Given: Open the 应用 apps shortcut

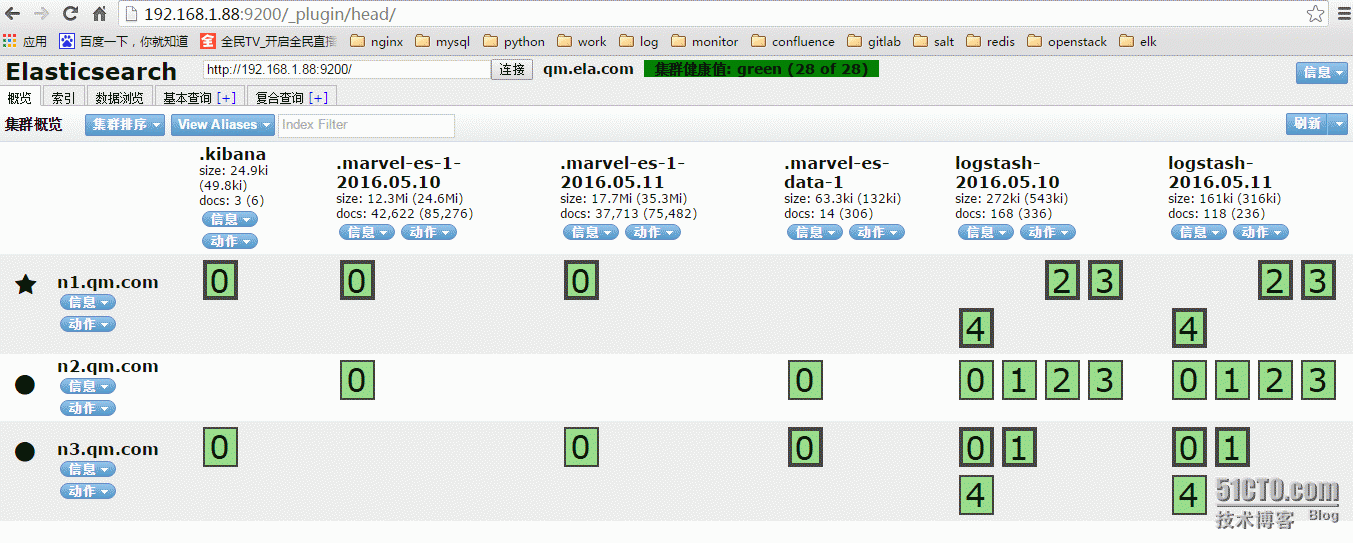Looking at the screenshot, I should click(x=25, y=42).
